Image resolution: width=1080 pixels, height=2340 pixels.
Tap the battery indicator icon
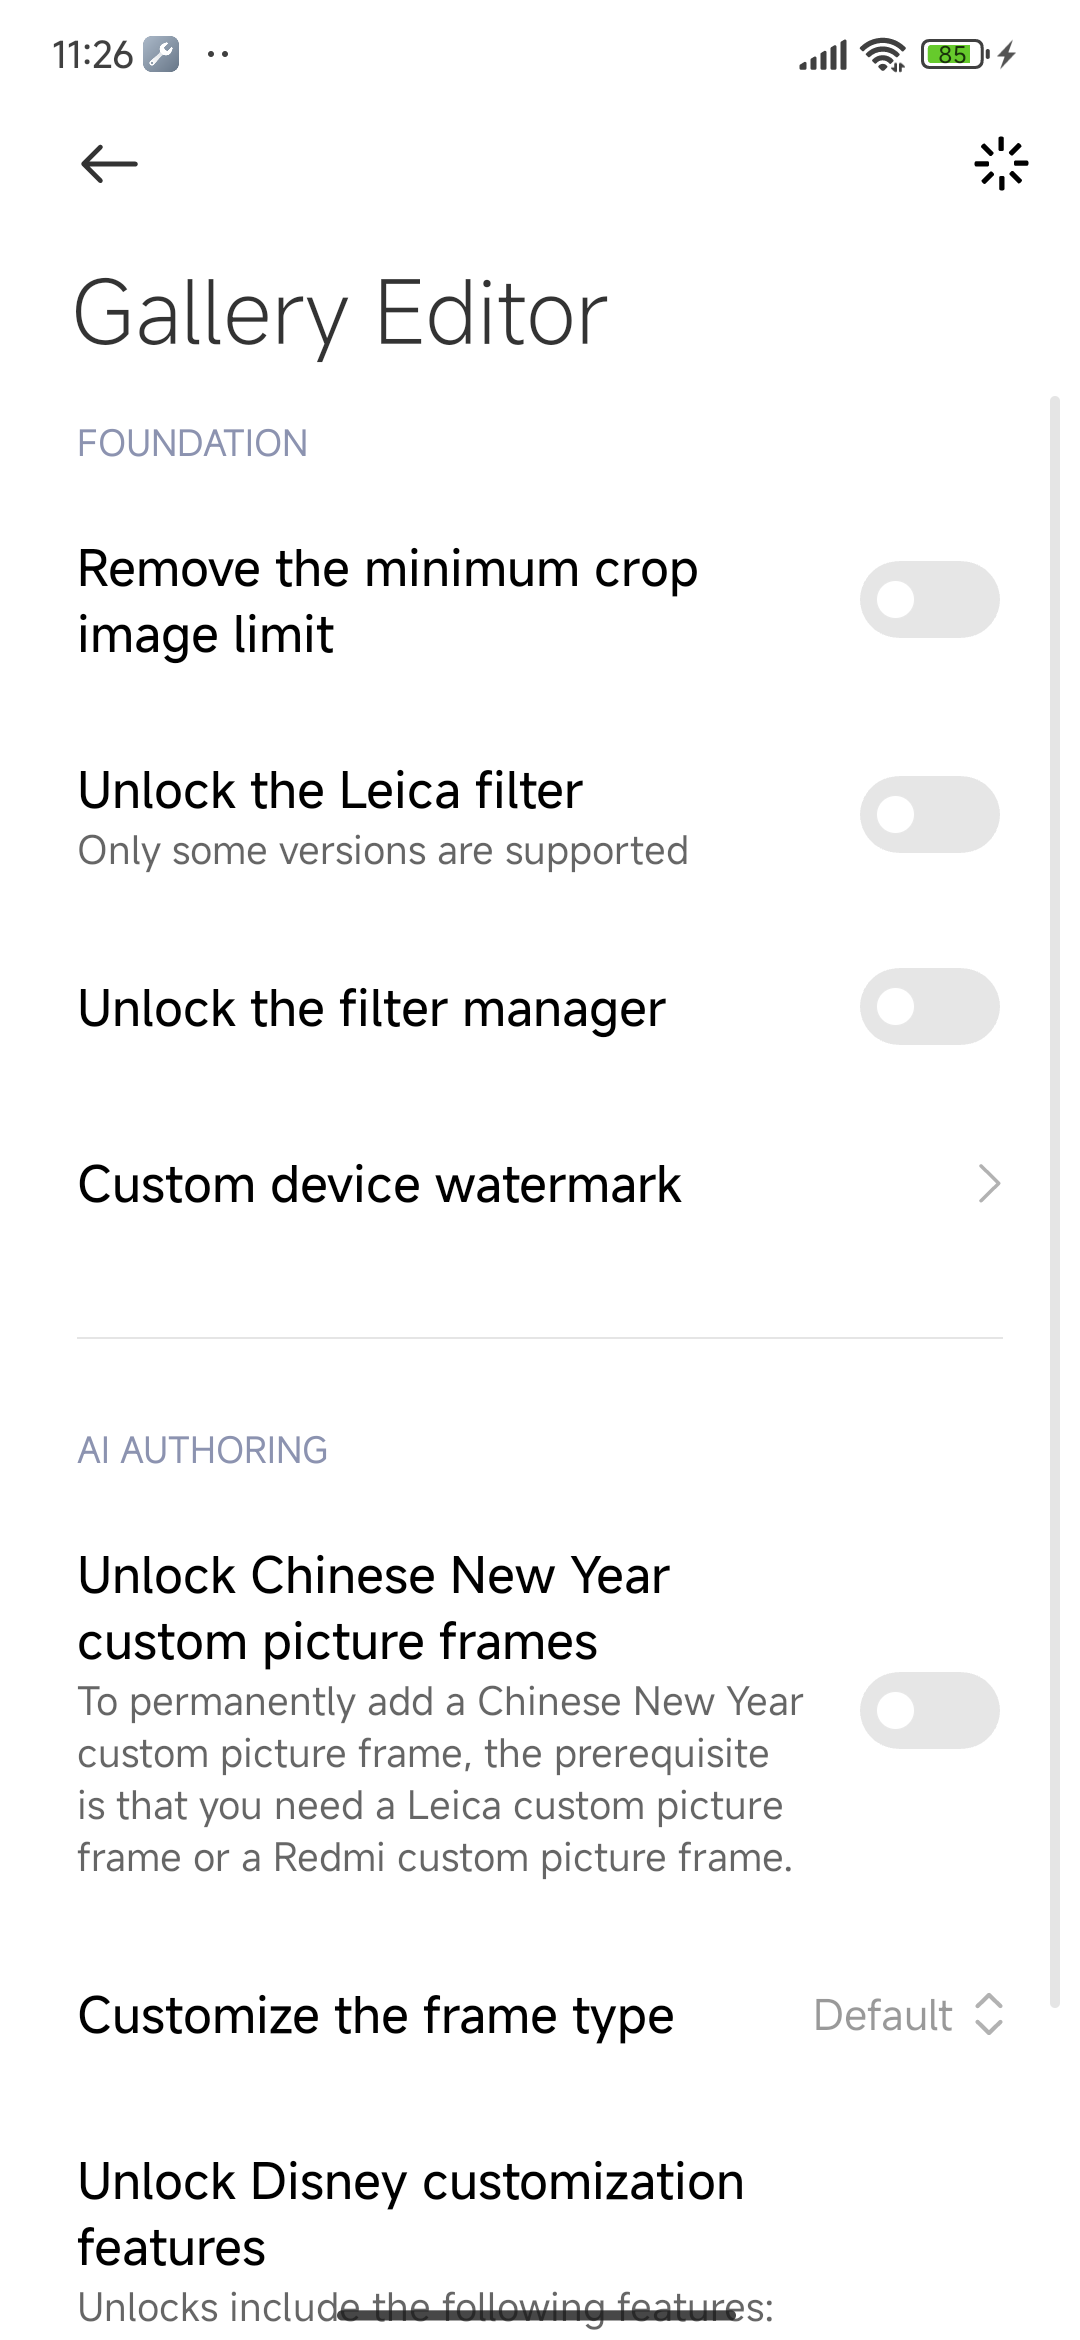pyautogui.click(x=953, y=54)
